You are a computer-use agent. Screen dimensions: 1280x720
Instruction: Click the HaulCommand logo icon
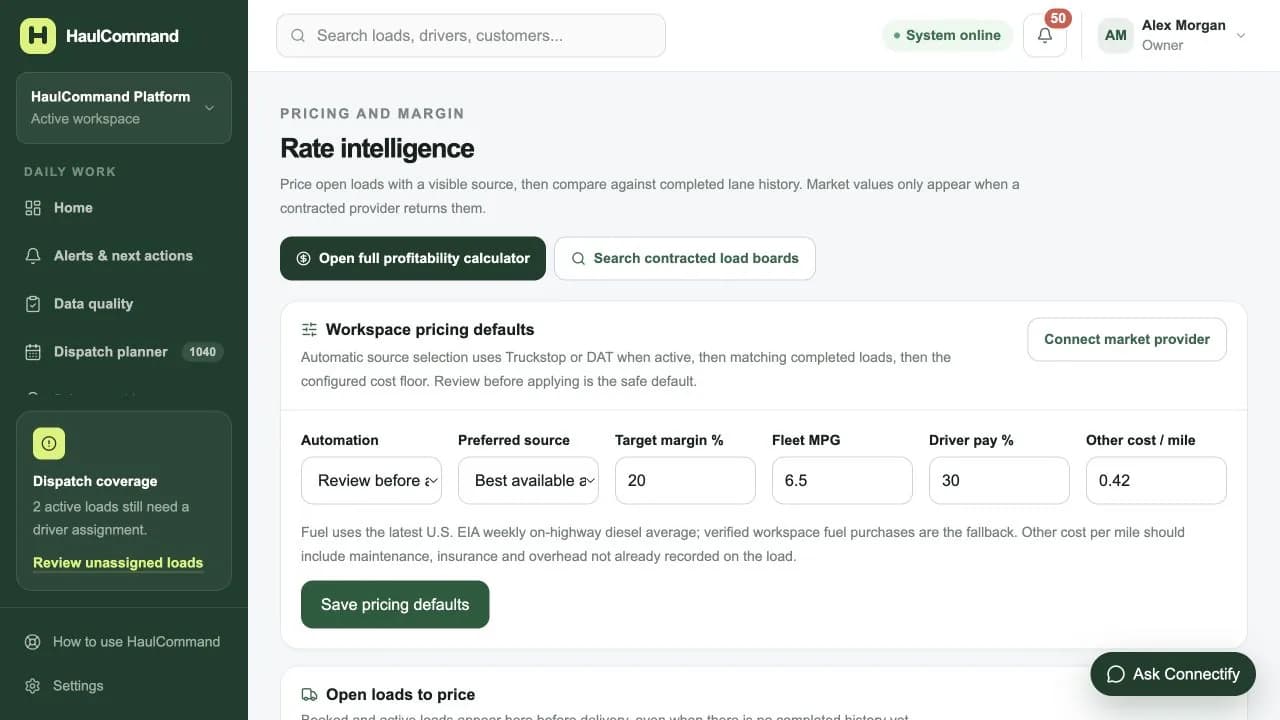coord(38,36)
